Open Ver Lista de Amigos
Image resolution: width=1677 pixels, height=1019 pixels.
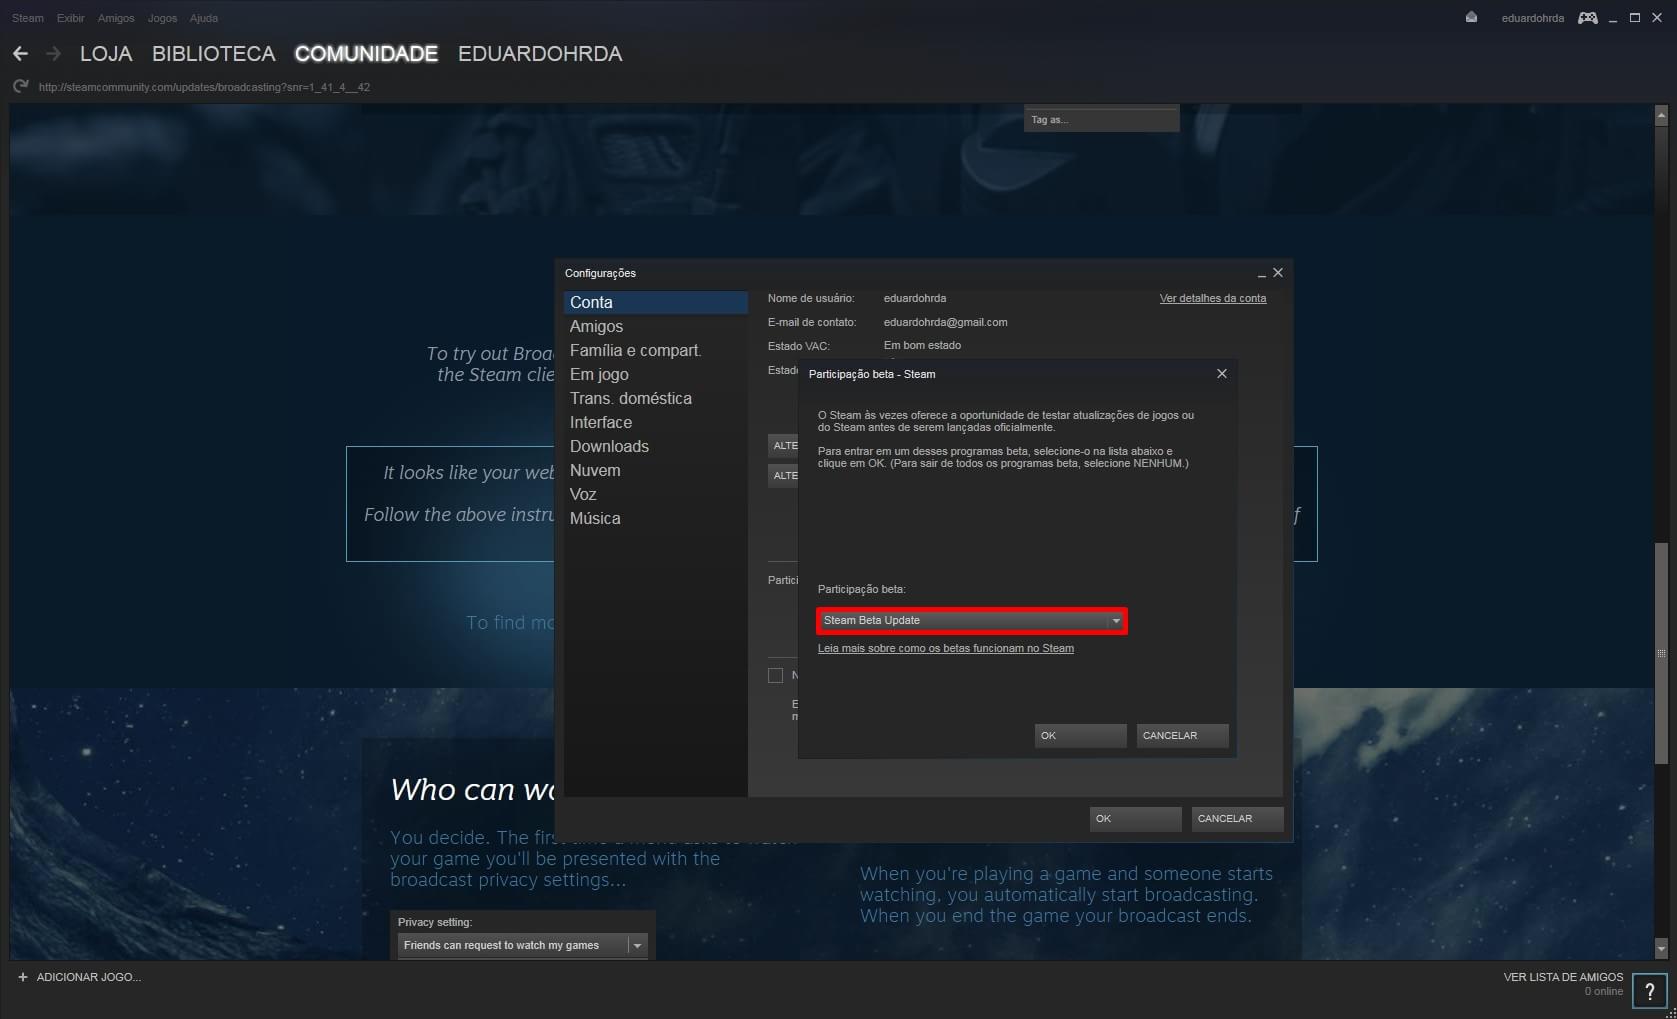1563,977
